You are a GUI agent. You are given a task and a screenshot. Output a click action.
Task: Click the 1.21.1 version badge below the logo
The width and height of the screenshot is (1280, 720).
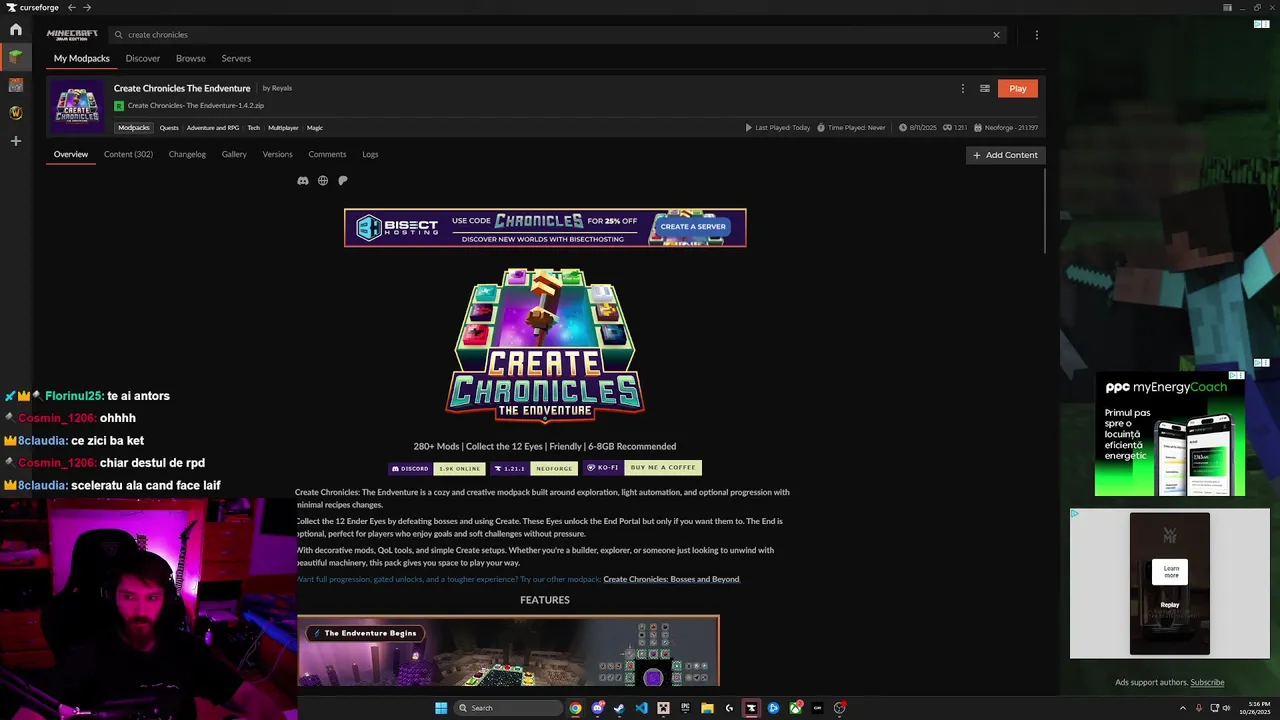509,468
